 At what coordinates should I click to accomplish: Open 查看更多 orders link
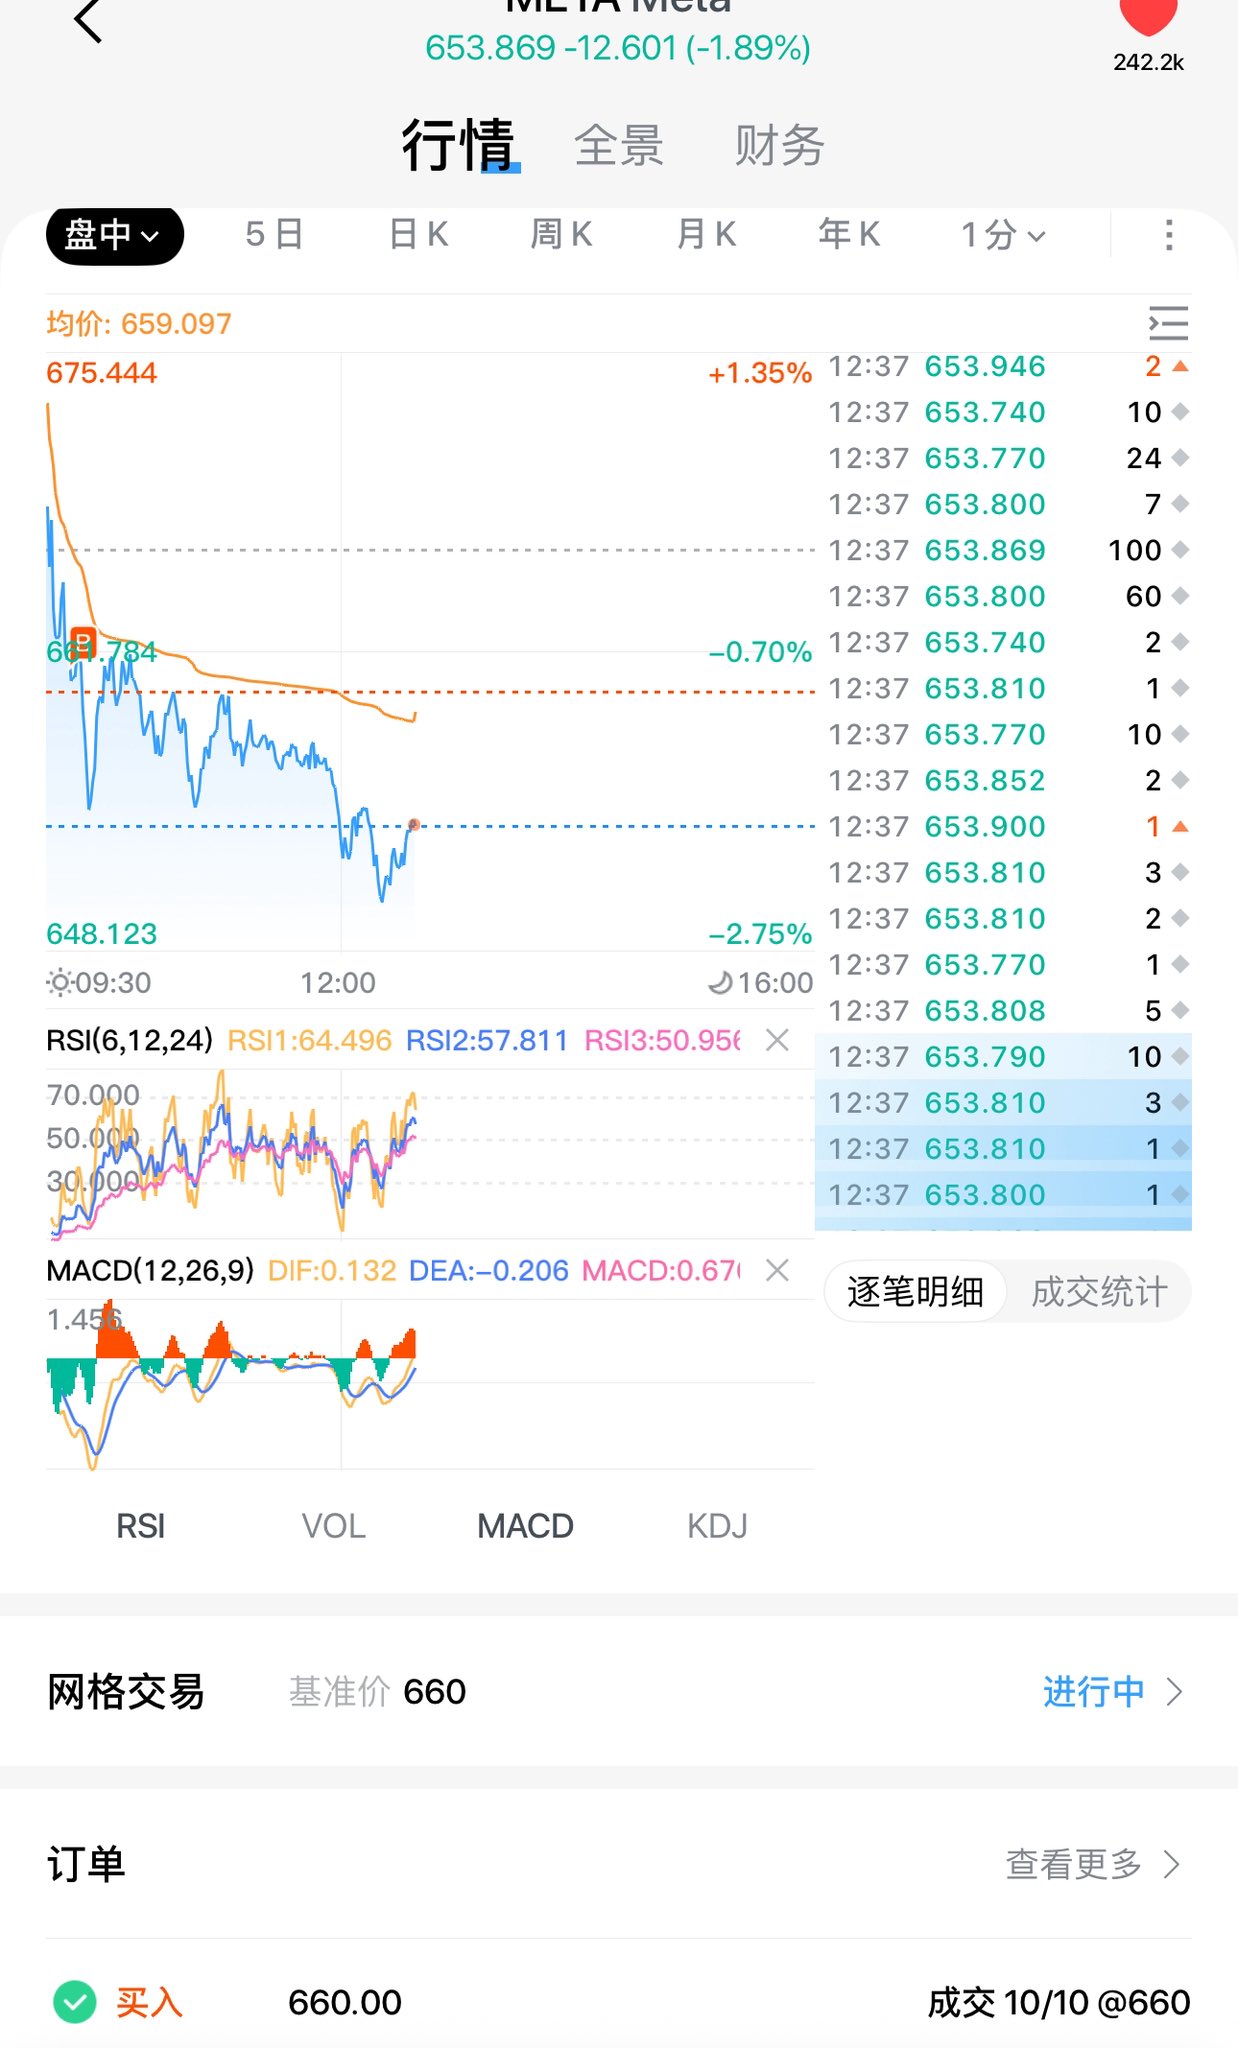pos(1092,1864)
